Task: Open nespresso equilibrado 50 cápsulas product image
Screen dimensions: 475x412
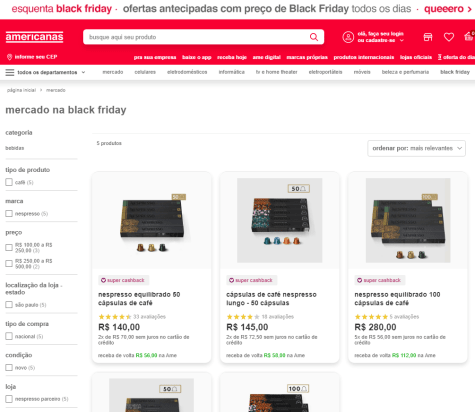Action: coord(152,220)
